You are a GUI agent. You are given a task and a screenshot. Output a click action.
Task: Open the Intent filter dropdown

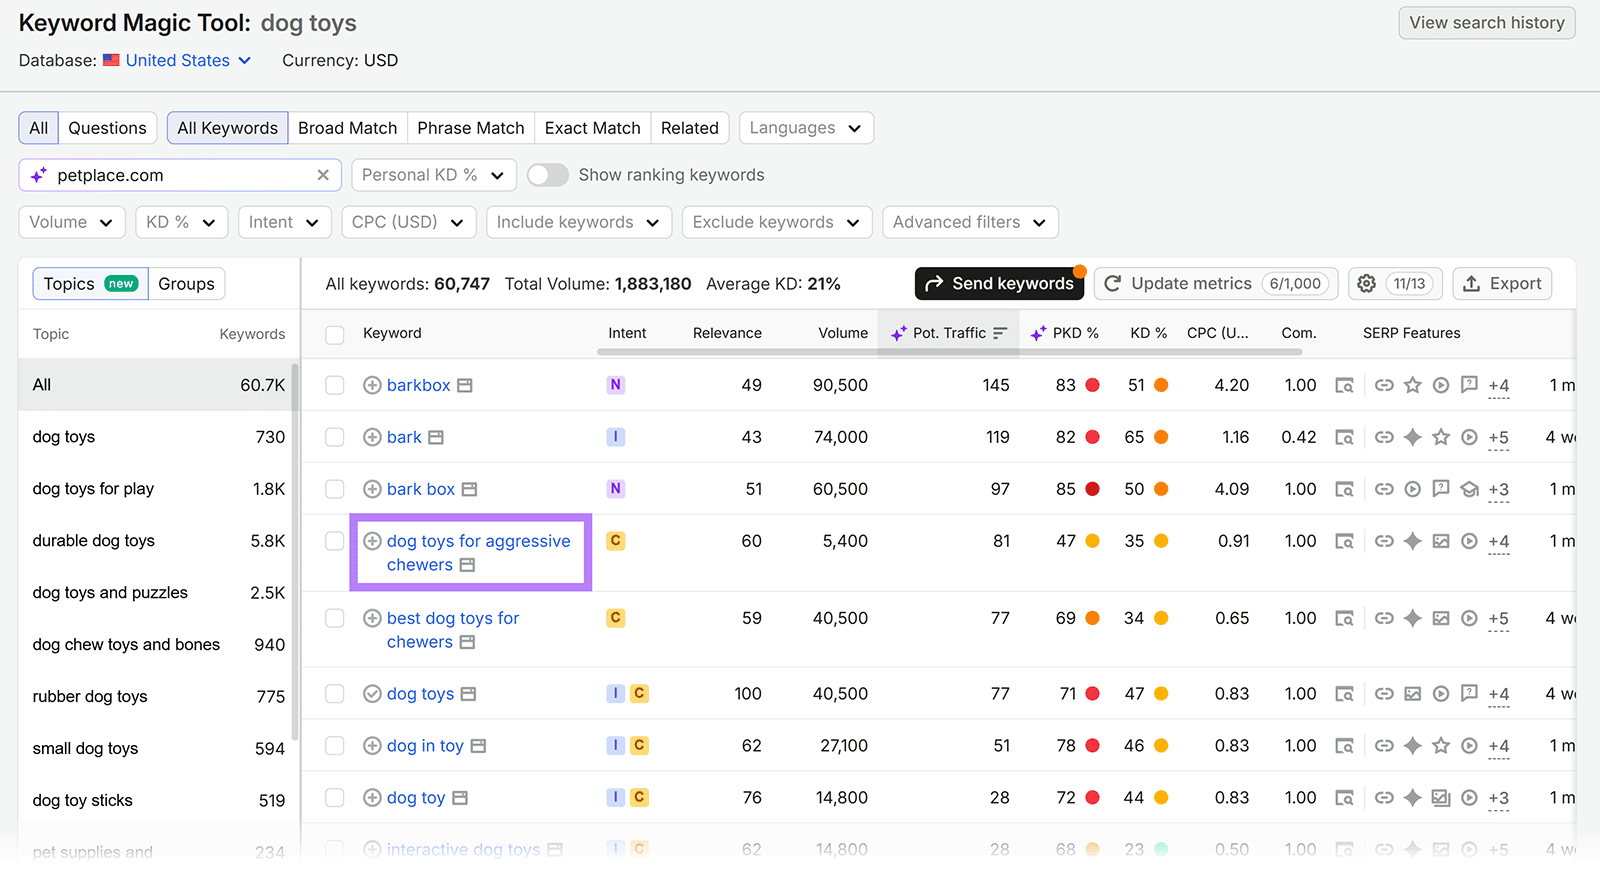(x=285, y=222)
